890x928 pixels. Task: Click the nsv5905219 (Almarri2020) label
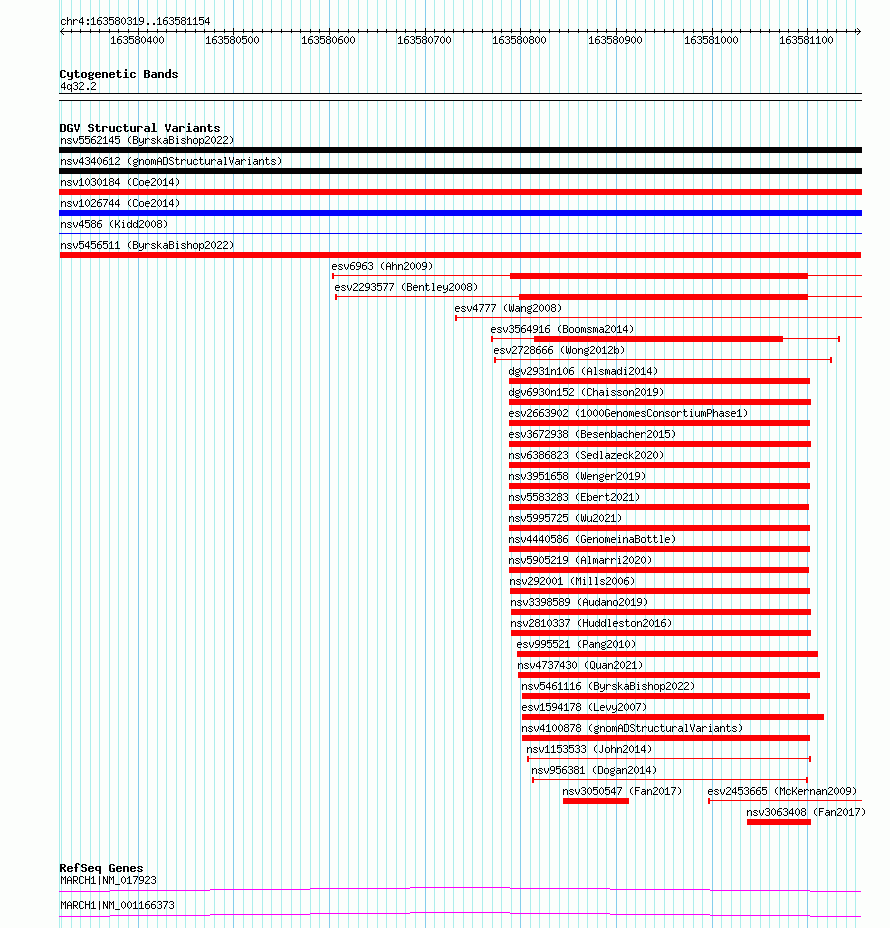581,560
